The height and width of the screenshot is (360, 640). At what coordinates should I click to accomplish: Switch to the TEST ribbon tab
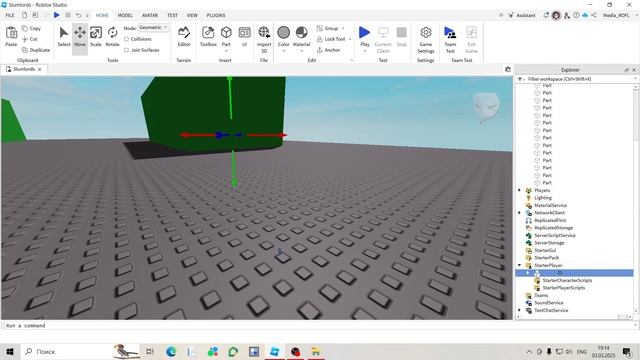coord(172,15)
